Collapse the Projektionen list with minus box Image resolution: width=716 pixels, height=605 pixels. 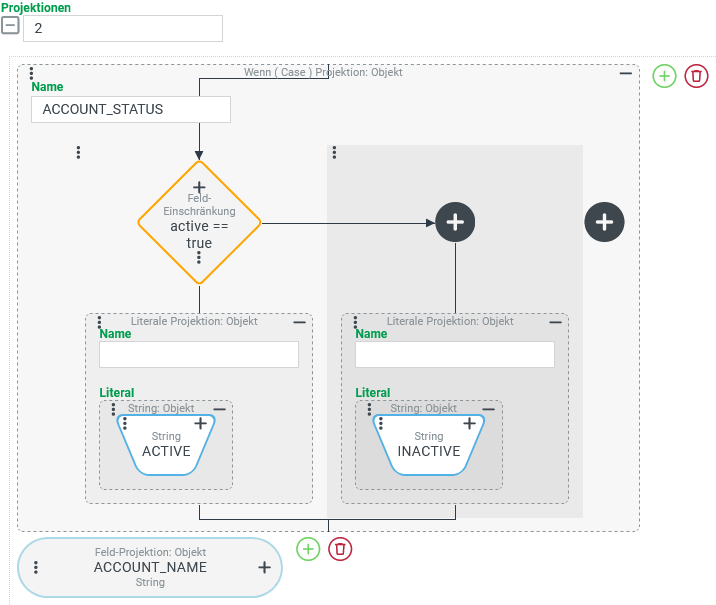point(10,27)
